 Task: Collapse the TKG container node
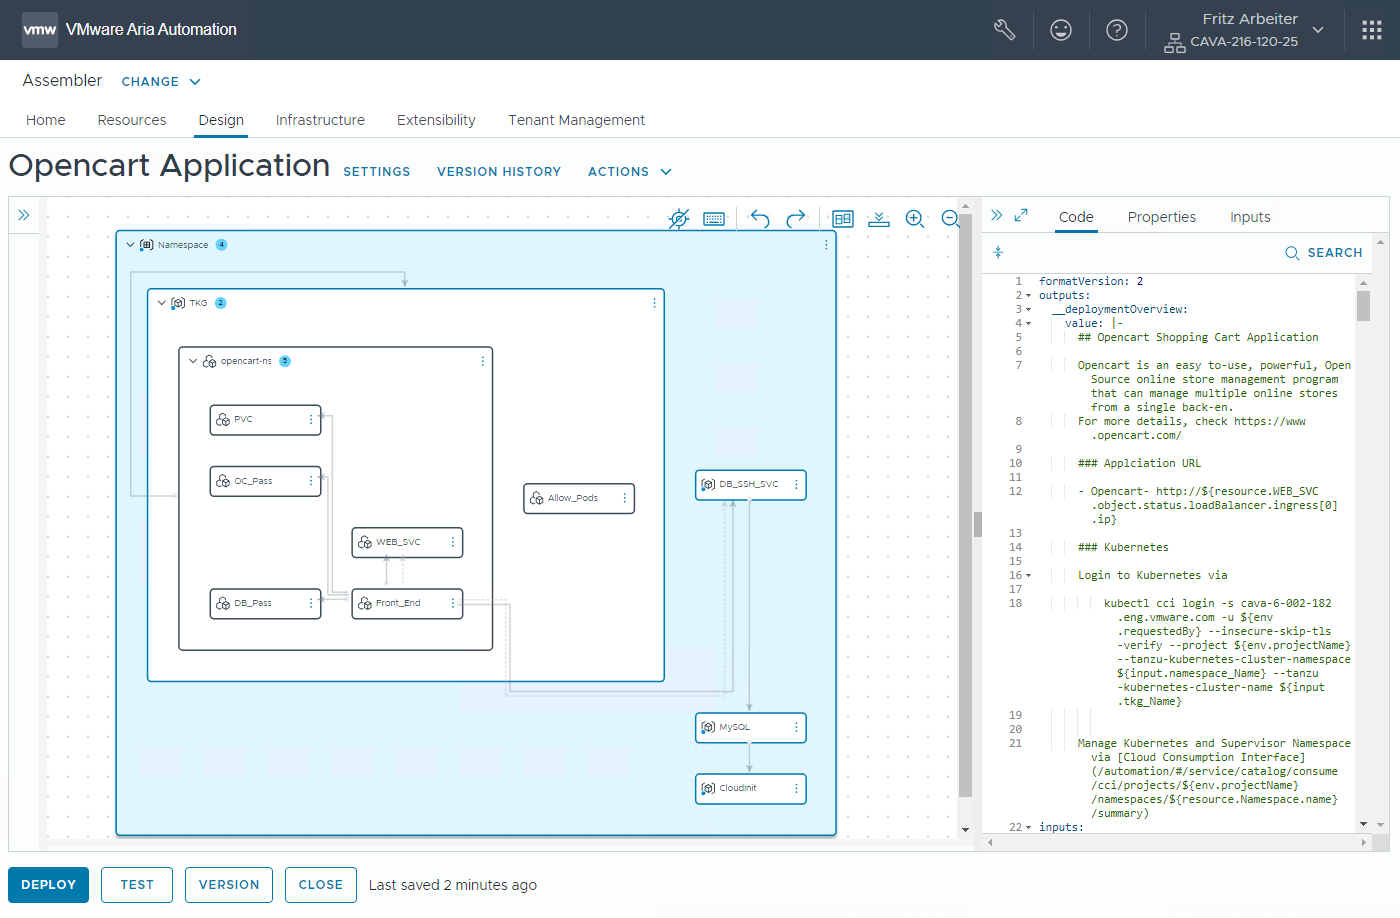point(162,303)
